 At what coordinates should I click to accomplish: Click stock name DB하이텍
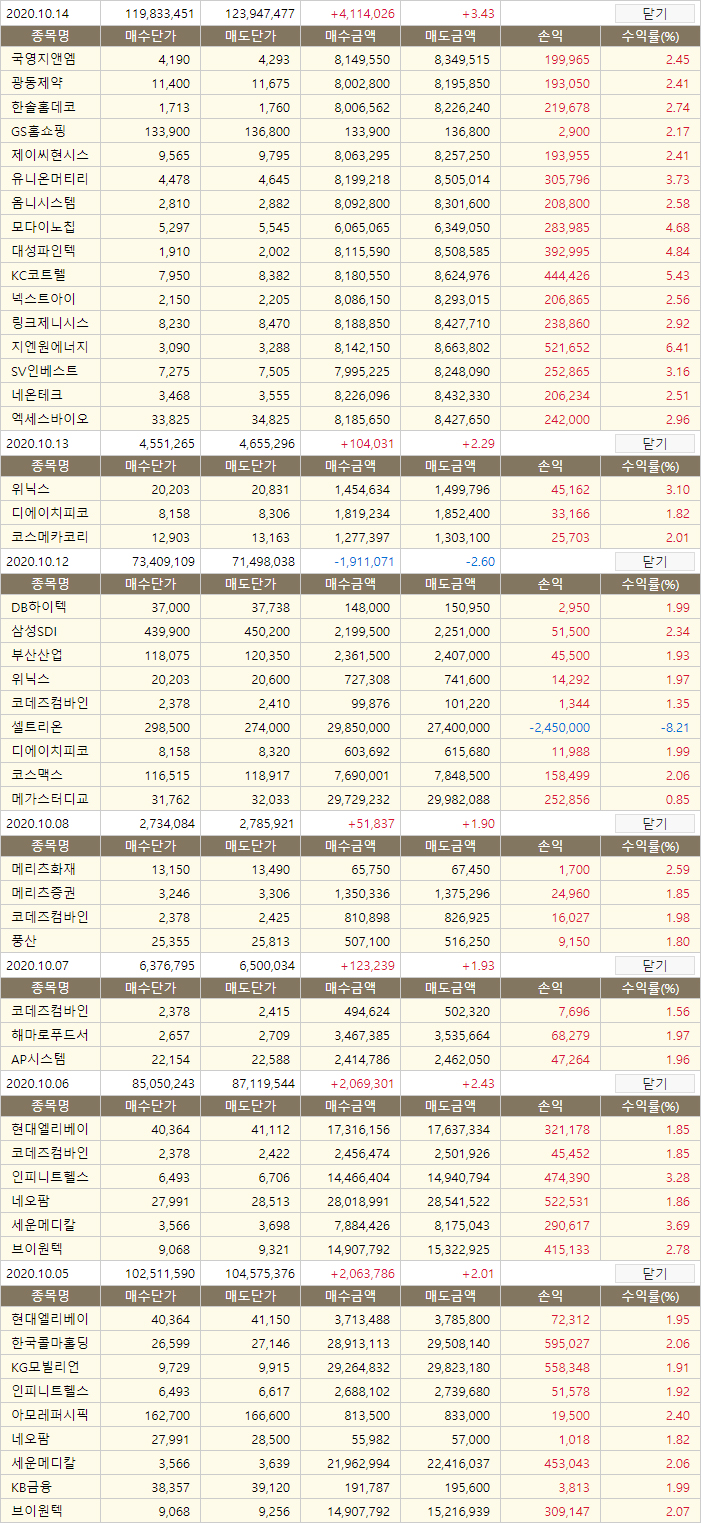[x=39, y=607]
